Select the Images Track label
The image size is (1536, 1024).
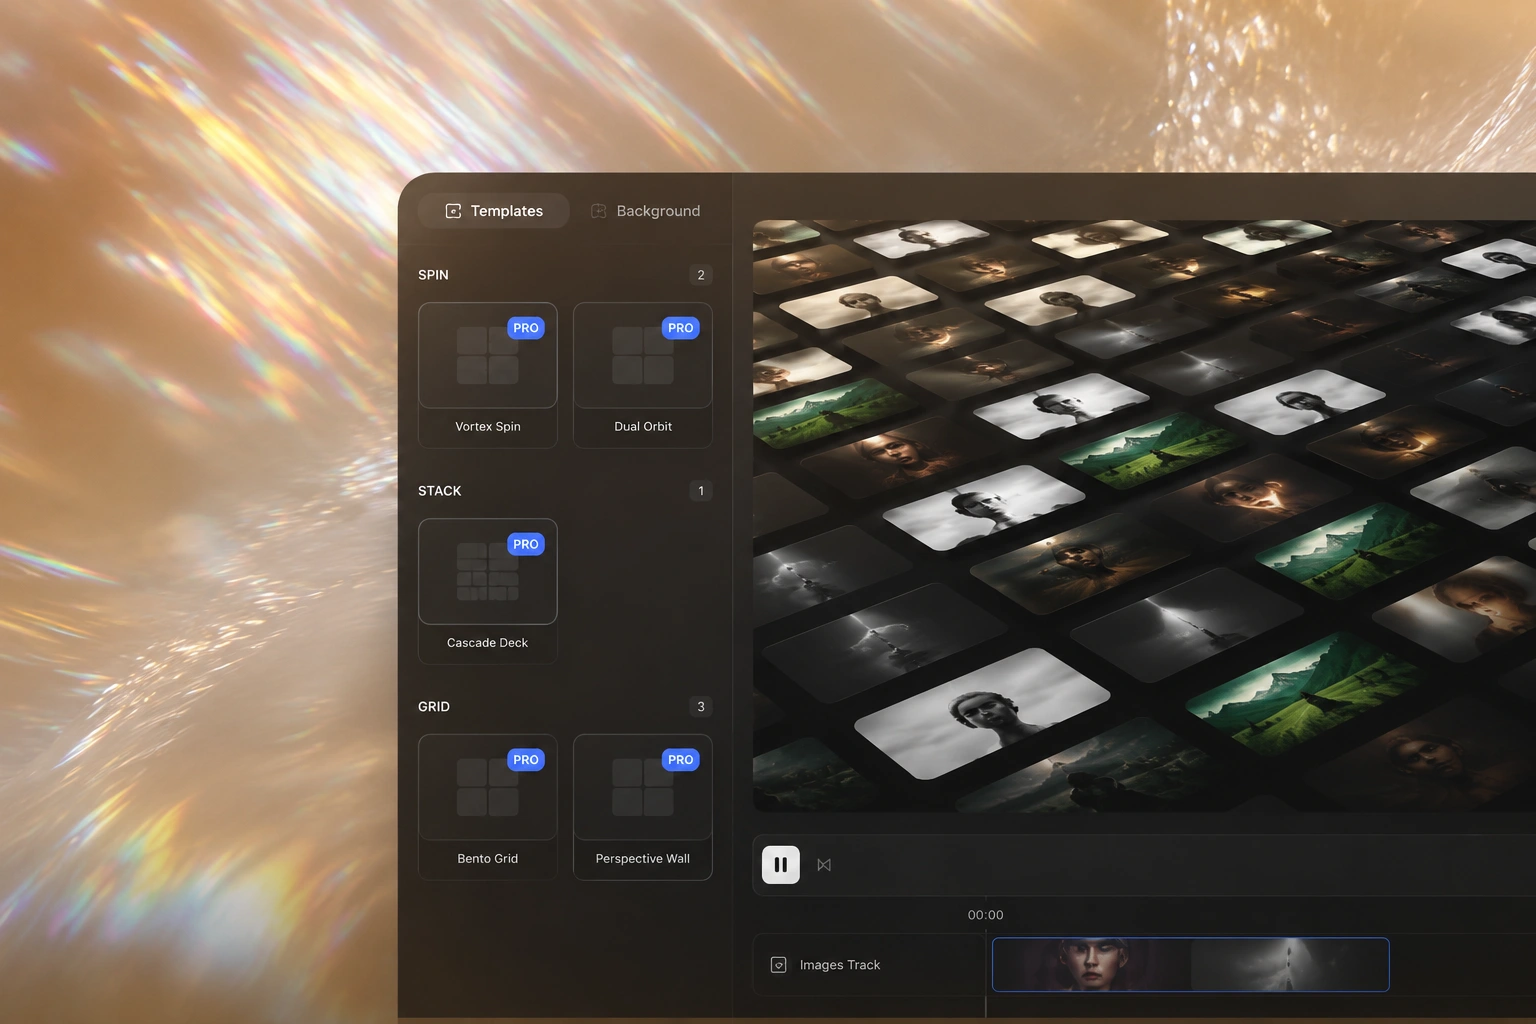tap(840, 965)
